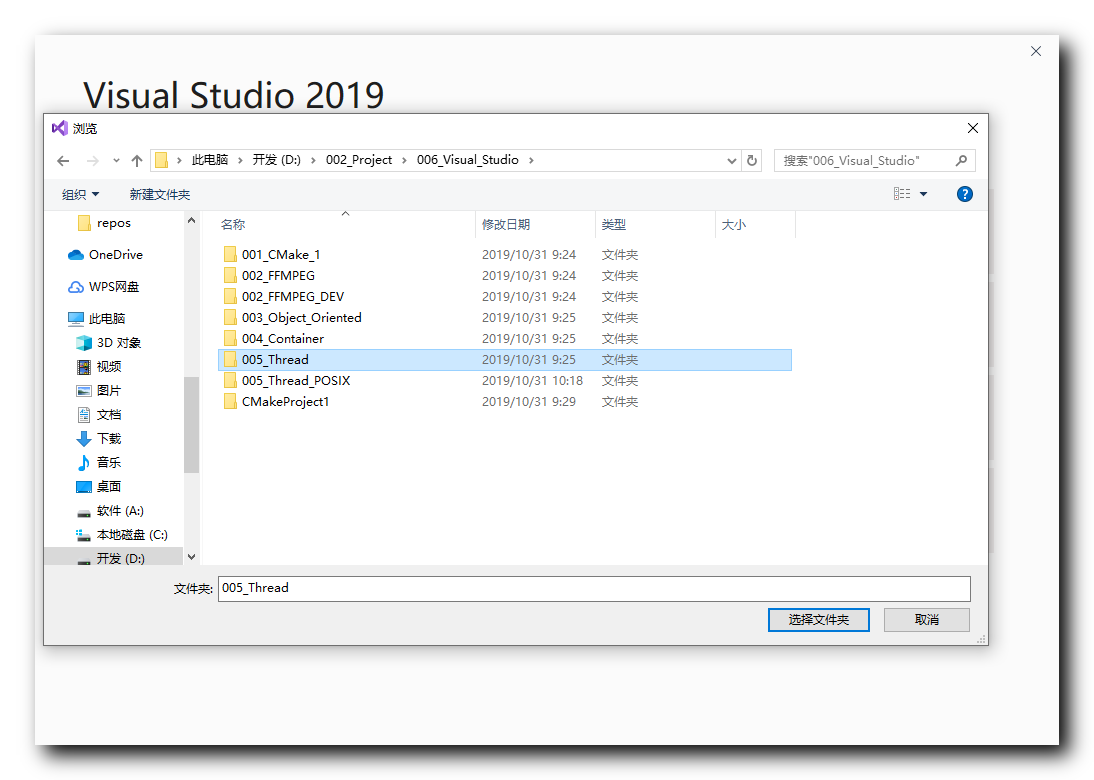Viewport: 1094px width, 780px height.
Task: Go back using the back arrow
Action: [x=63, y=161]
